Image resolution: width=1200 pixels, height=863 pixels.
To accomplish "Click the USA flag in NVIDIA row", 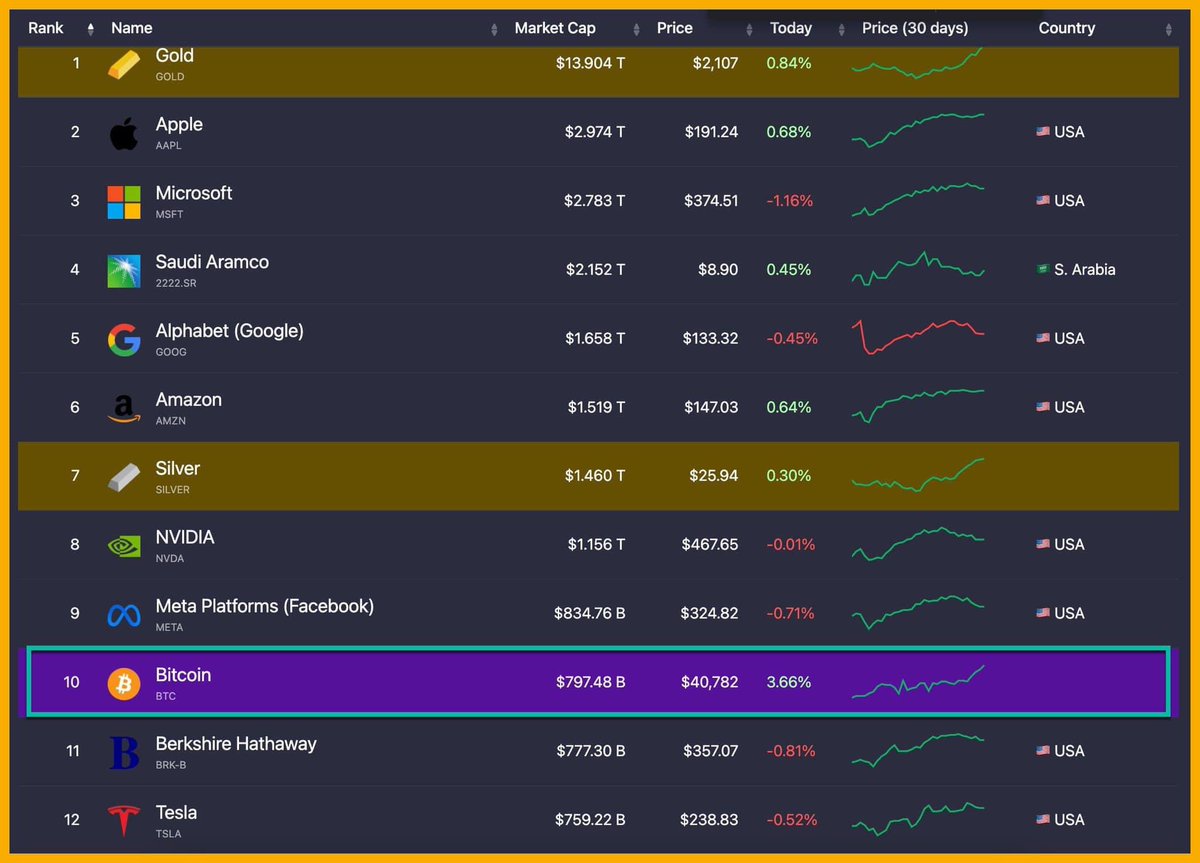I will tap(1043, 545).
